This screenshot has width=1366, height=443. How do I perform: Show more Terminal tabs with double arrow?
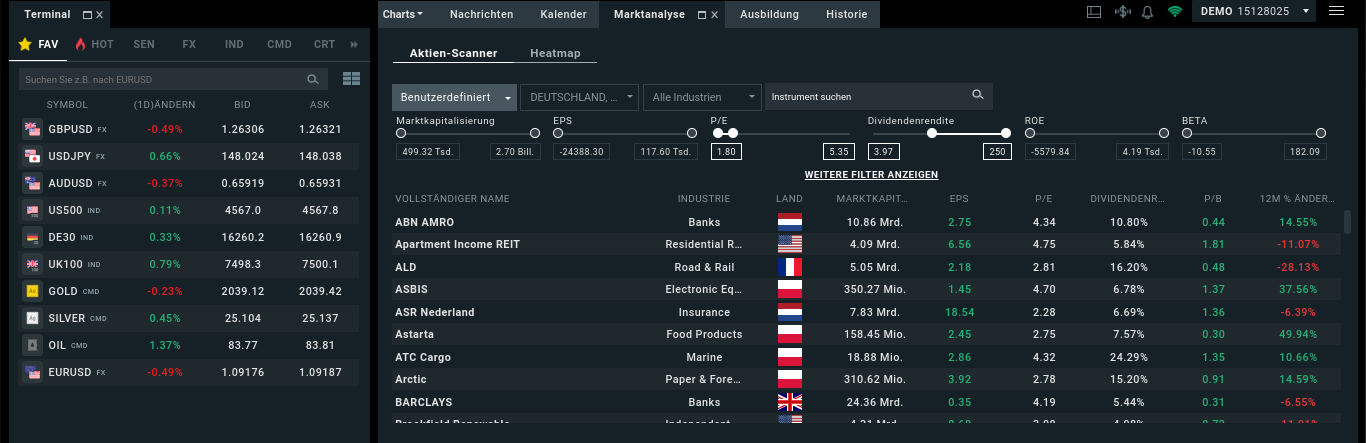354,45
